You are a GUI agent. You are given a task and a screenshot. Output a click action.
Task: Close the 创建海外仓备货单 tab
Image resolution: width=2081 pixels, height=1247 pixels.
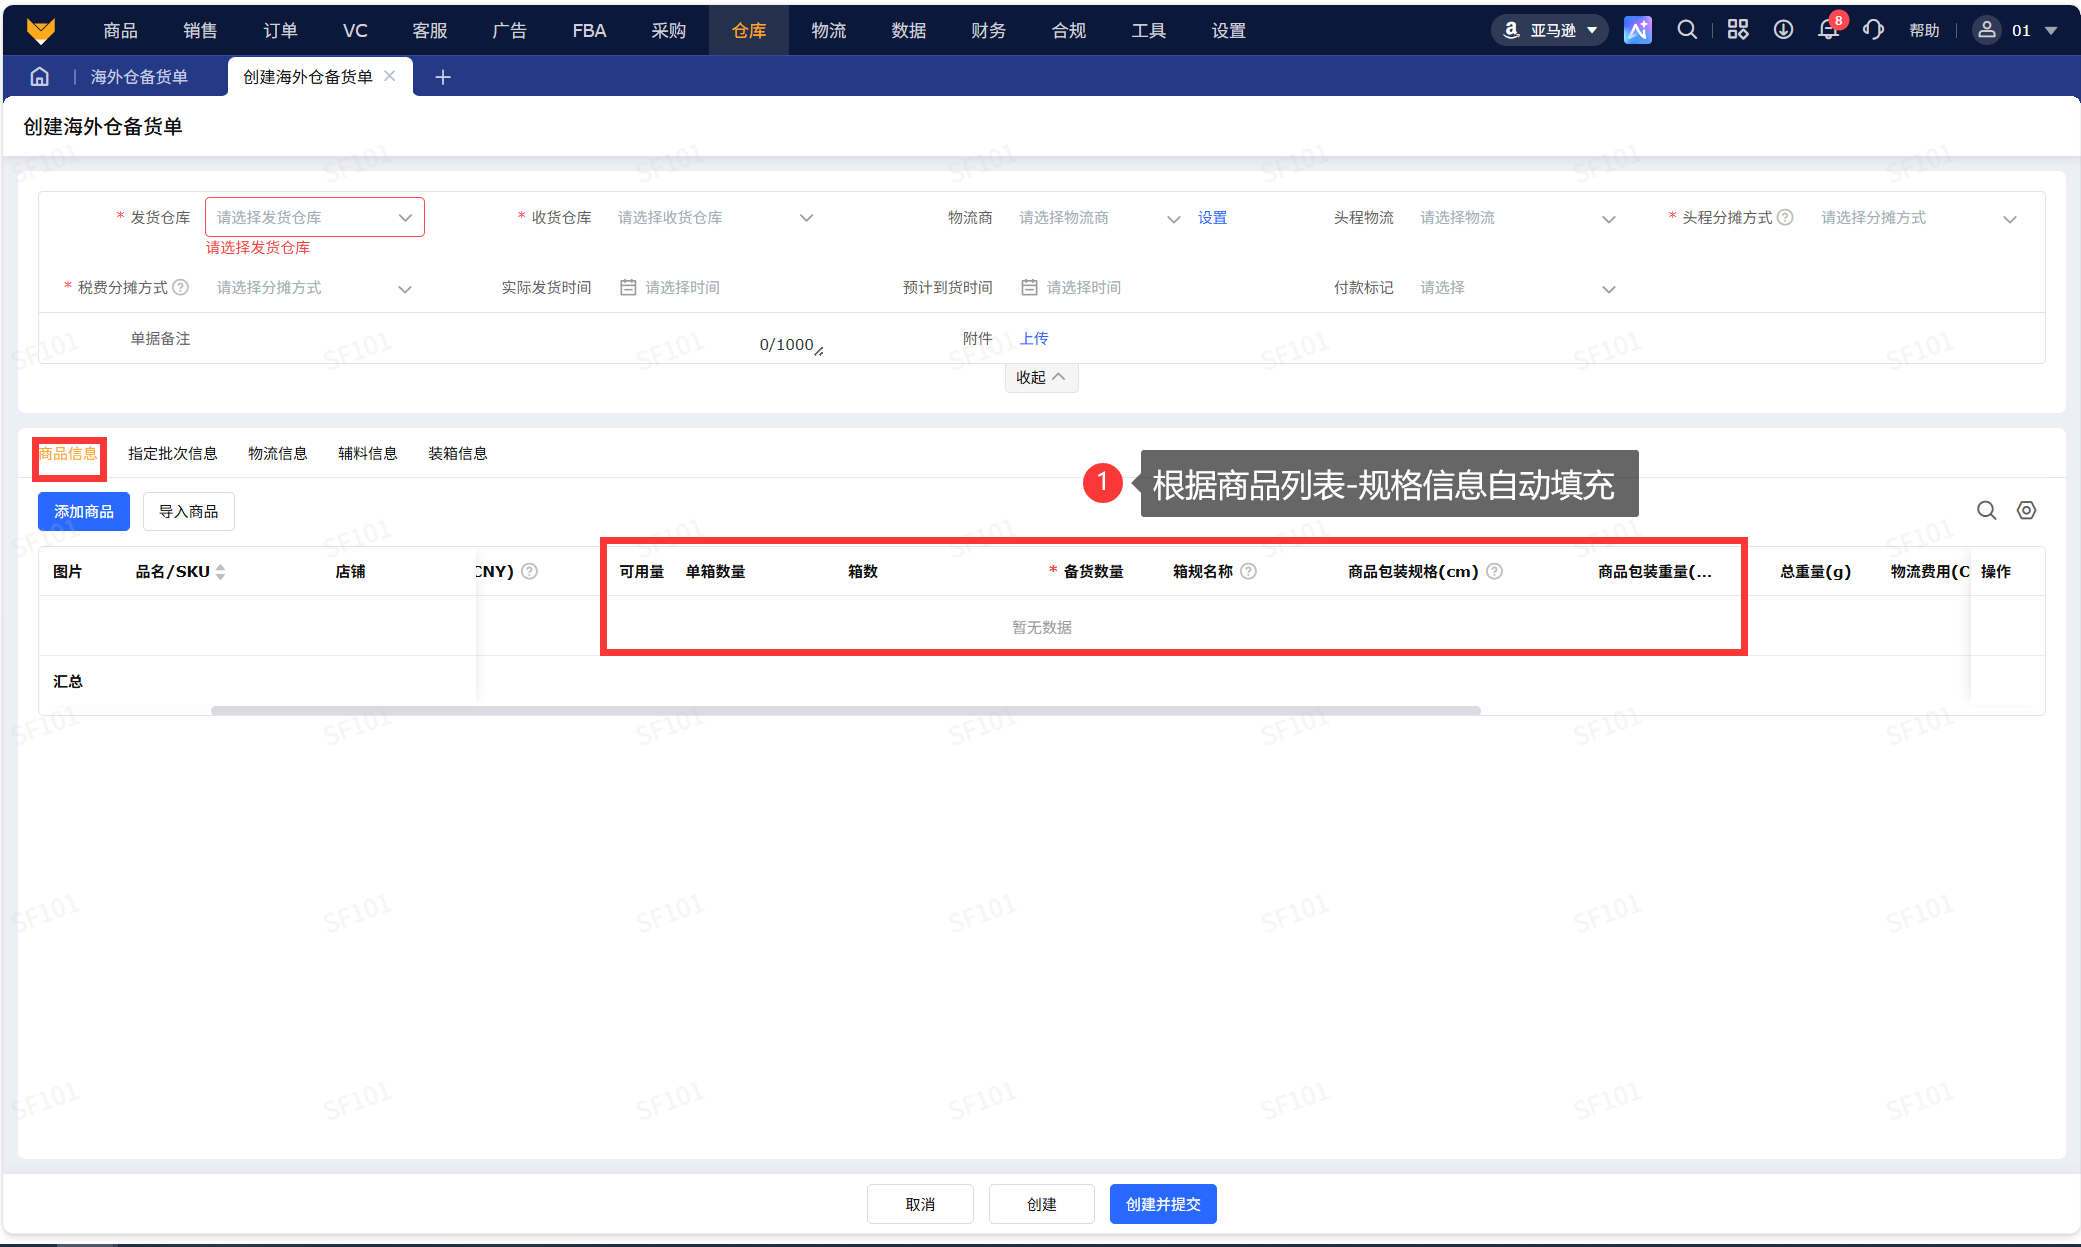(390, 76)
